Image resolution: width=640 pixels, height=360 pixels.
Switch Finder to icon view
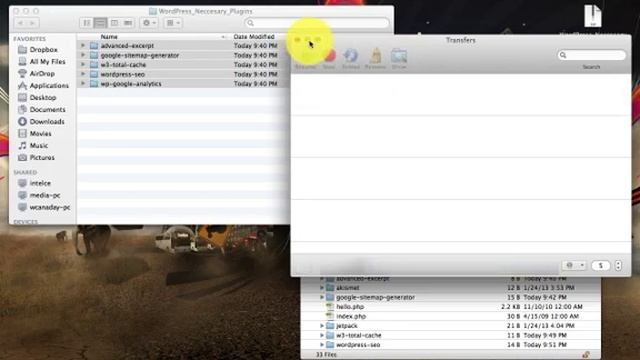[x=87, y=23]
